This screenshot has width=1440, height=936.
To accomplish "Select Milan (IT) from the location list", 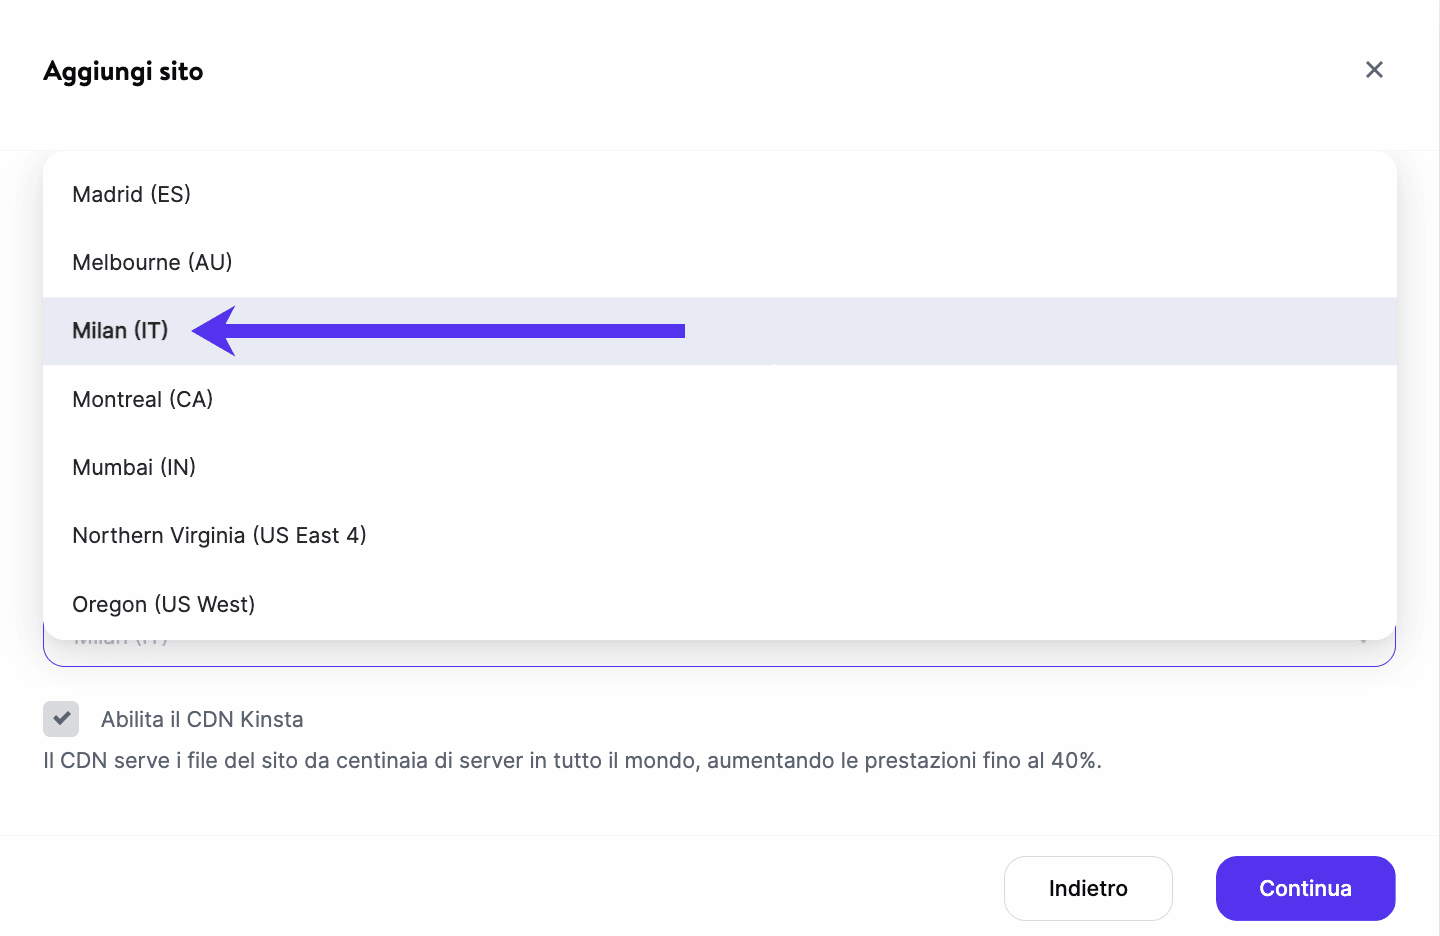I will coord(119,331).
